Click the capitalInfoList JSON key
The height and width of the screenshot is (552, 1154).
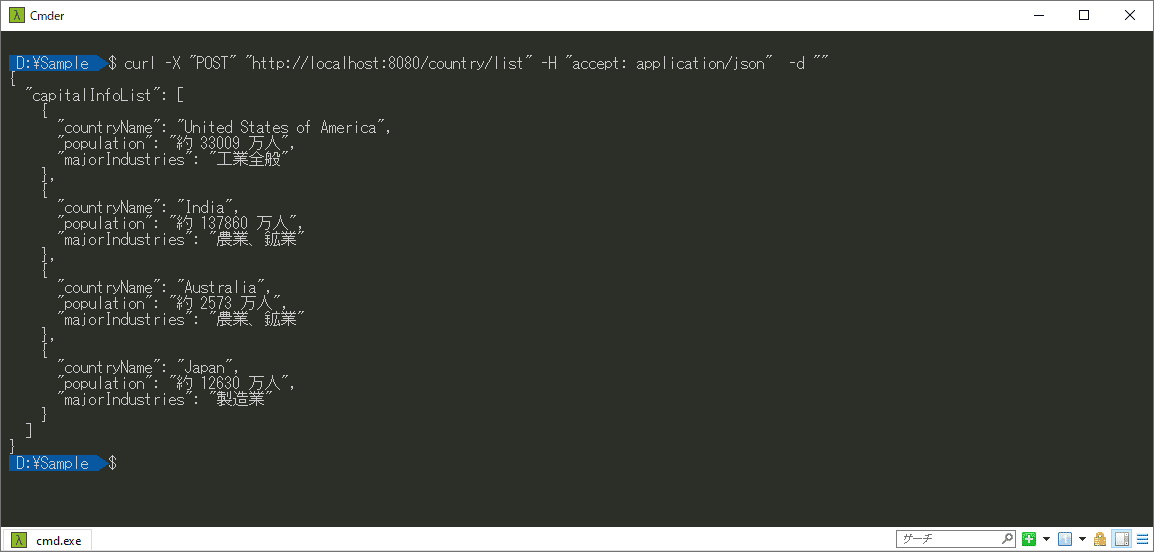(x=98, y=96)
